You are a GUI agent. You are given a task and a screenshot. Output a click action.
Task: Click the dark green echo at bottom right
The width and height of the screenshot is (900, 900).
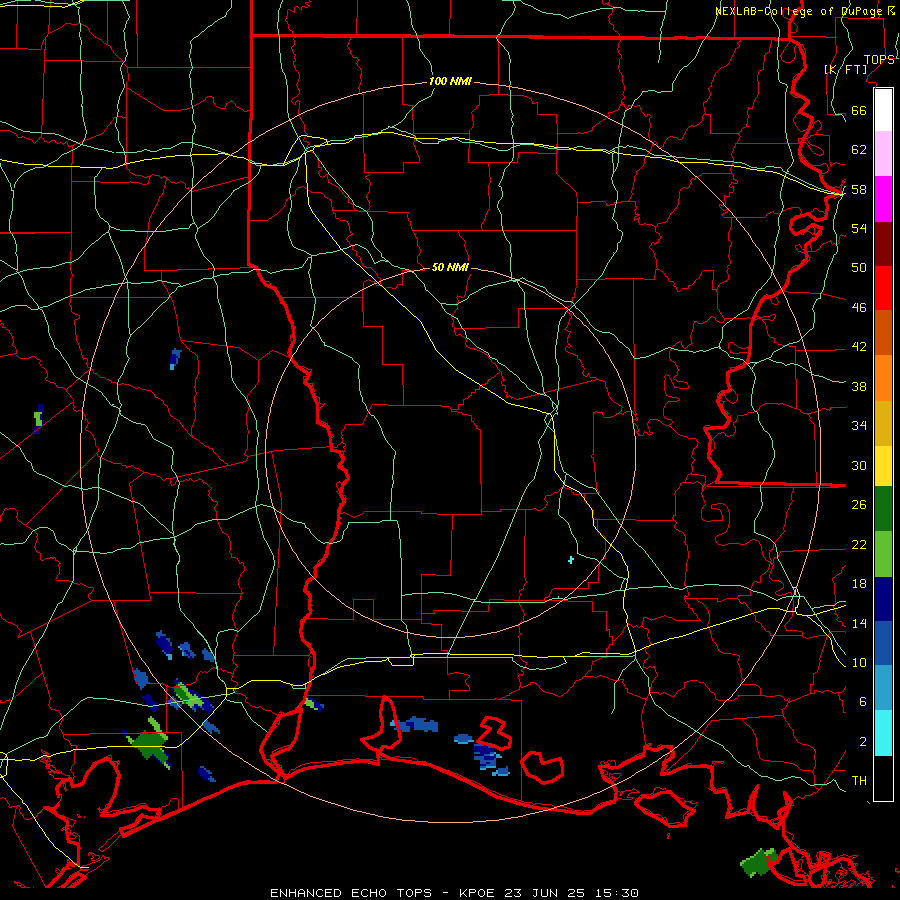[759, 862]
